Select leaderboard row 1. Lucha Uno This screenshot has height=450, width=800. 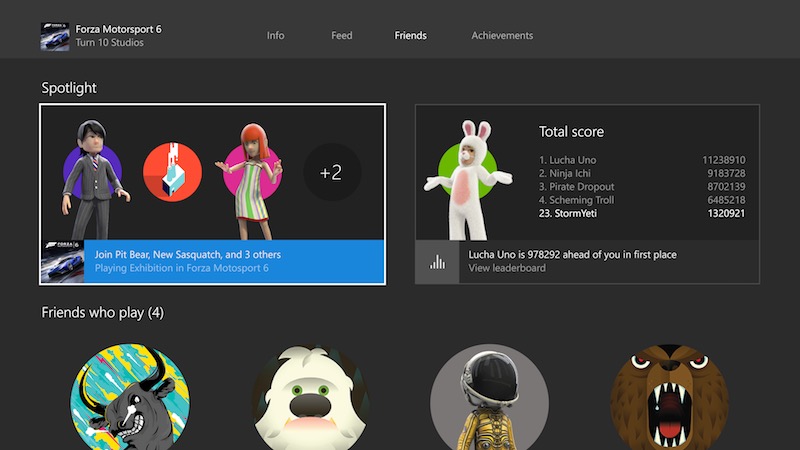pyautogui.click(x=642, y=160)
